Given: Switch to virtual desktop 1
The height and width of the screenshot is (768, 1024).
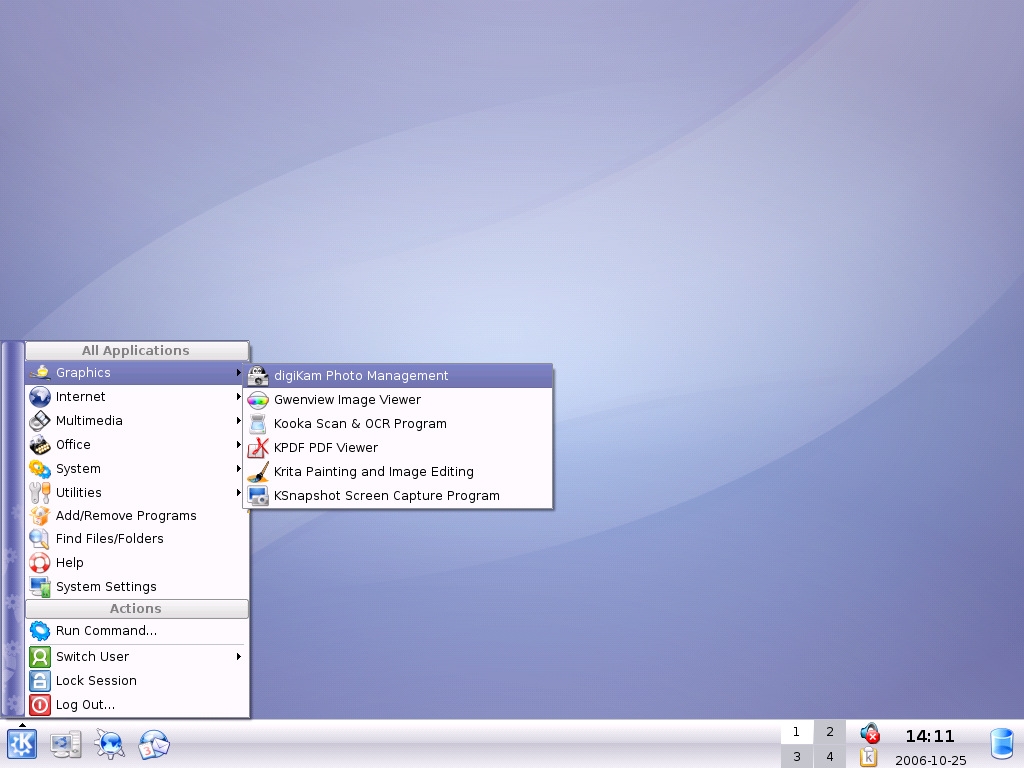Looking at the screenshot, I should 797,732.
